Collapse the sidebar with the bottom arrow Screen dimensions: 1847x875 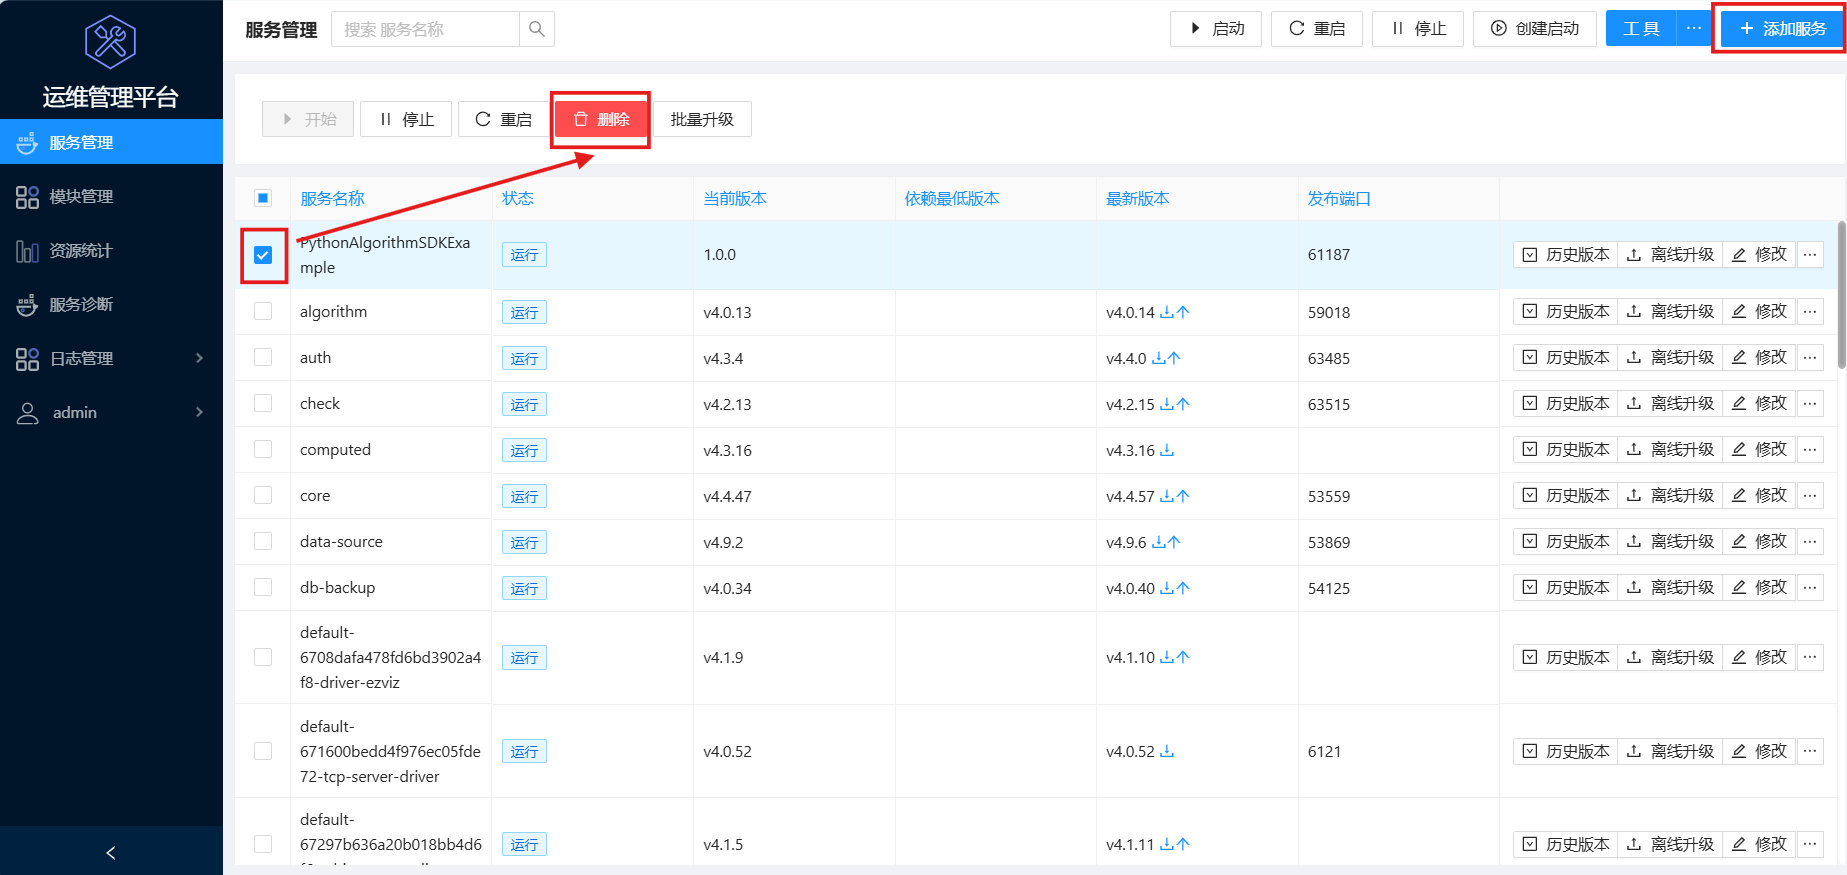[111, 852]
